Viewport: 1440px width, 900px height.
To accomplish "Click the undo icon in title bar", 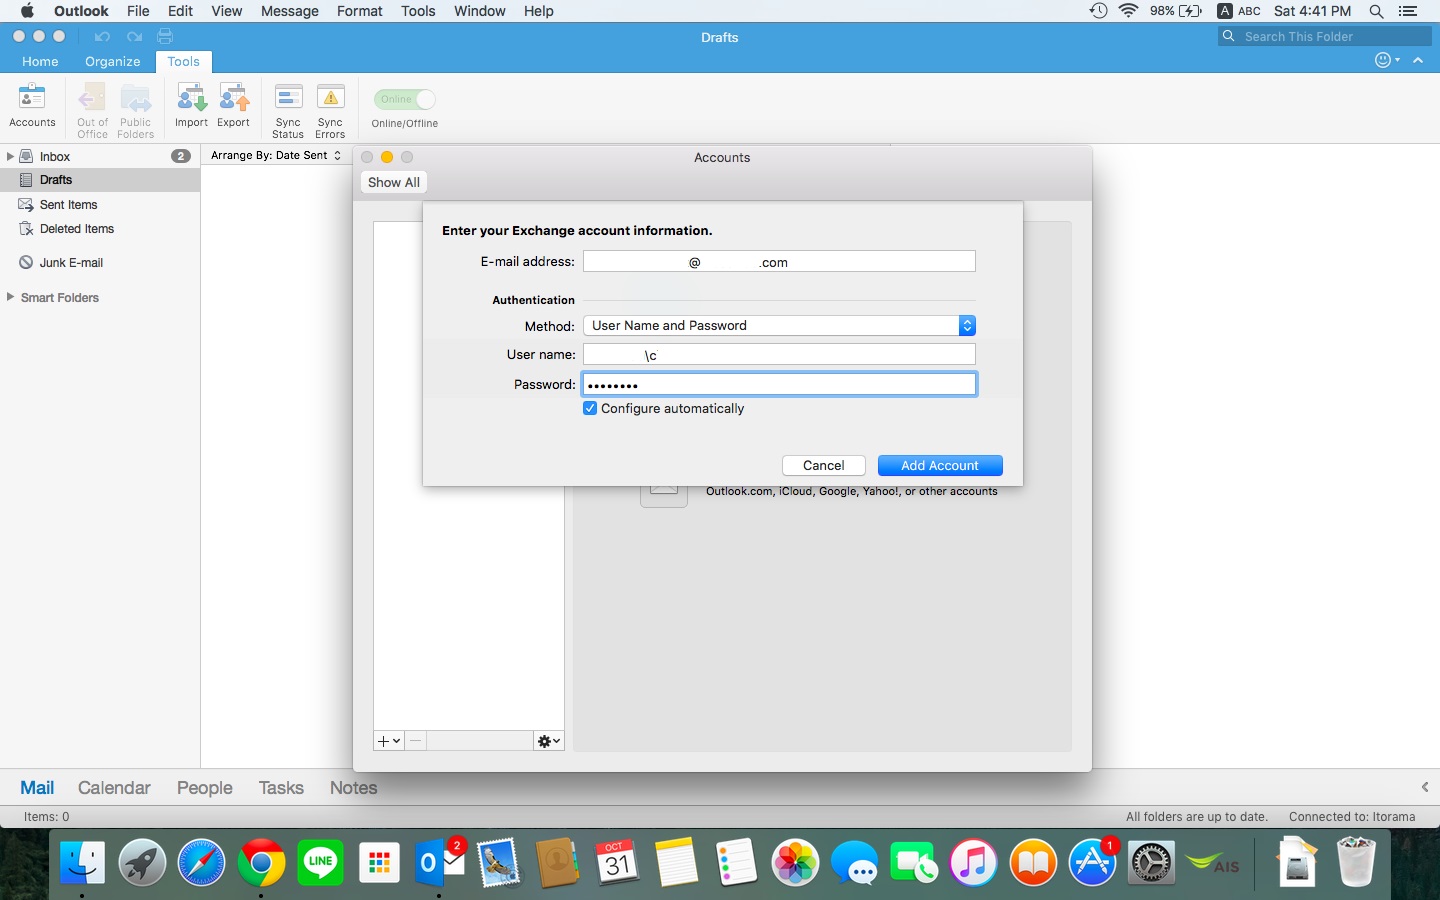I will point(102,36).
